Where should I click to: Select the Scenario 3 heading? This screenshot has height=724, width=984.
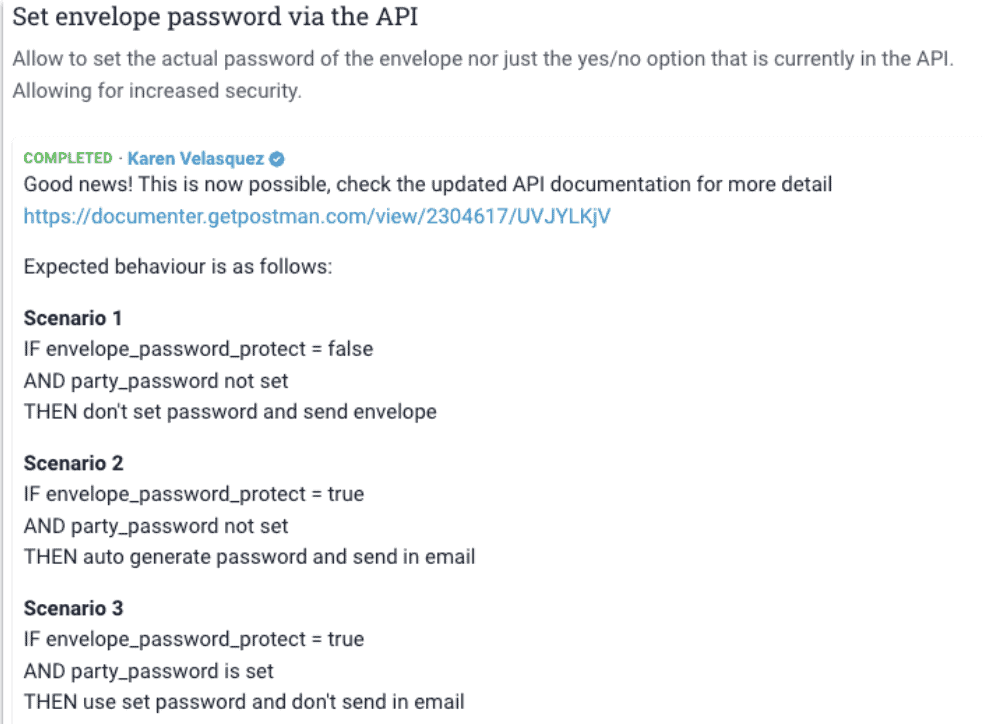pos(73,608)
